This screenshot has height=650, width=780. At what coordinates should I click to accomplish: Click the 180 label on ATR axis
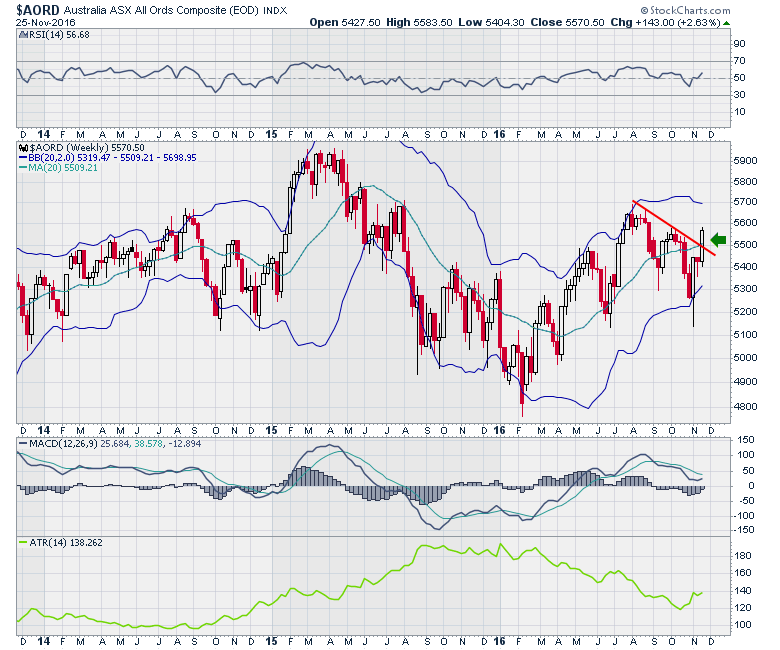pos(743,556)
